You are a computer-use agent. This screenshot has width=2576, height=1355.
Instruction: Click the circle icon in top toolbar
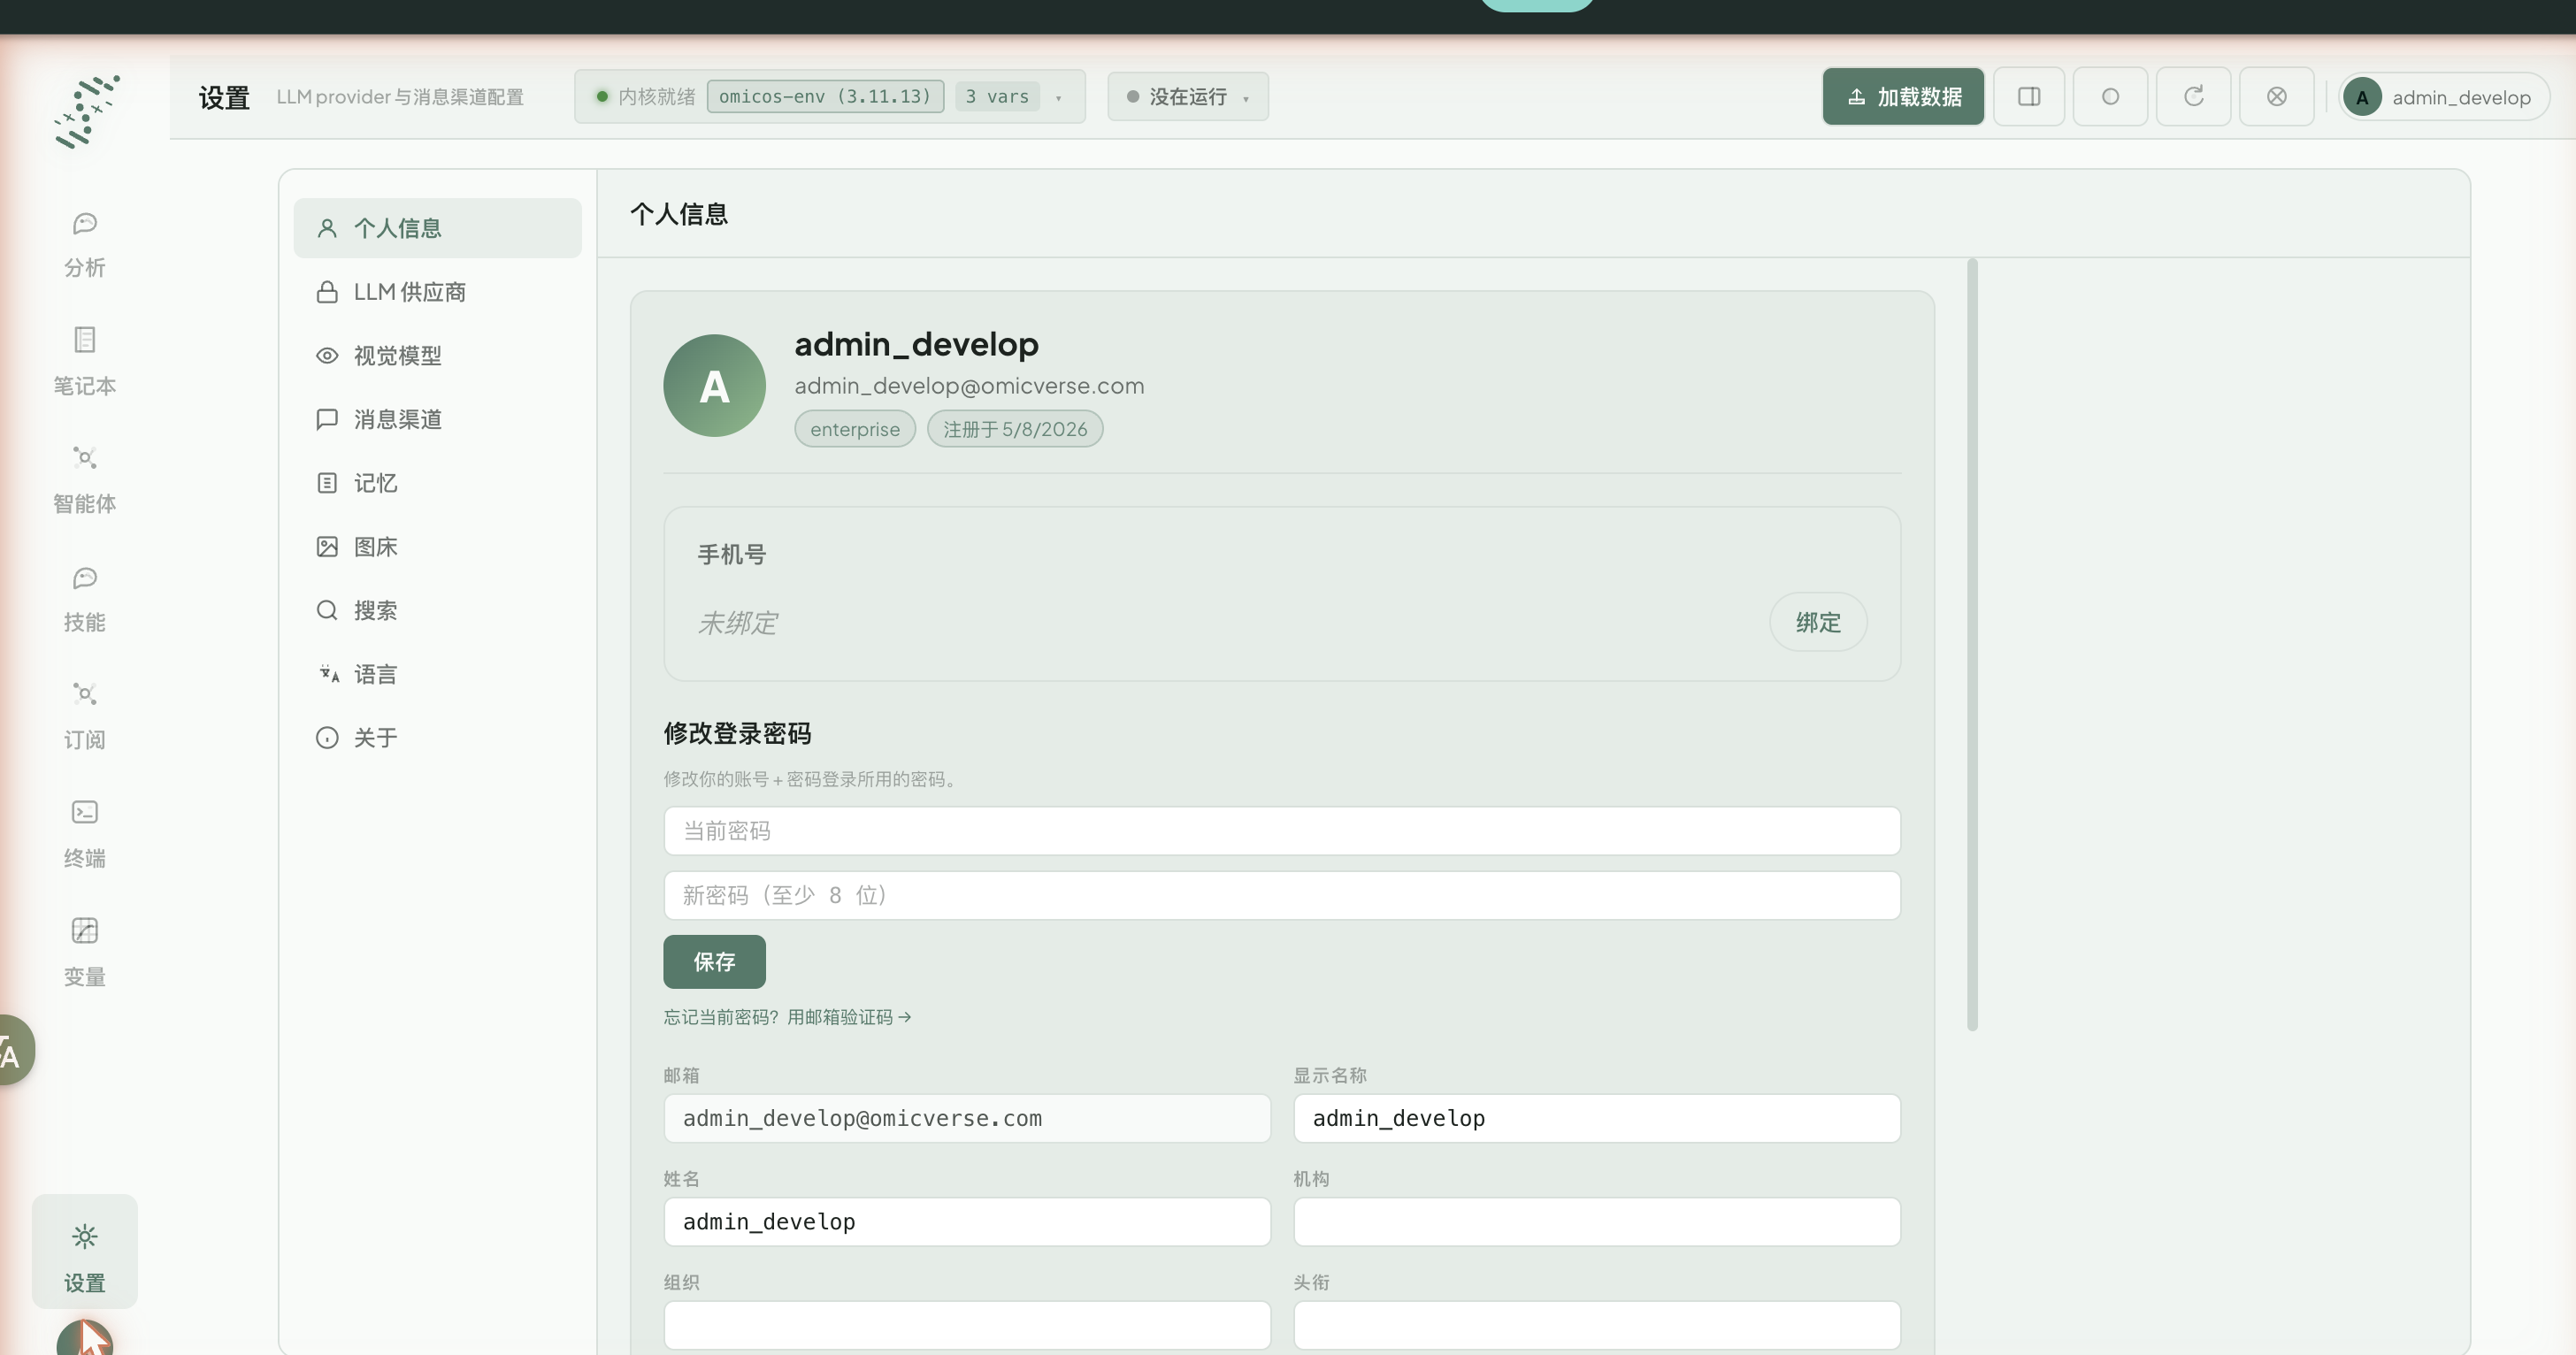click(x=2110, y=97)
